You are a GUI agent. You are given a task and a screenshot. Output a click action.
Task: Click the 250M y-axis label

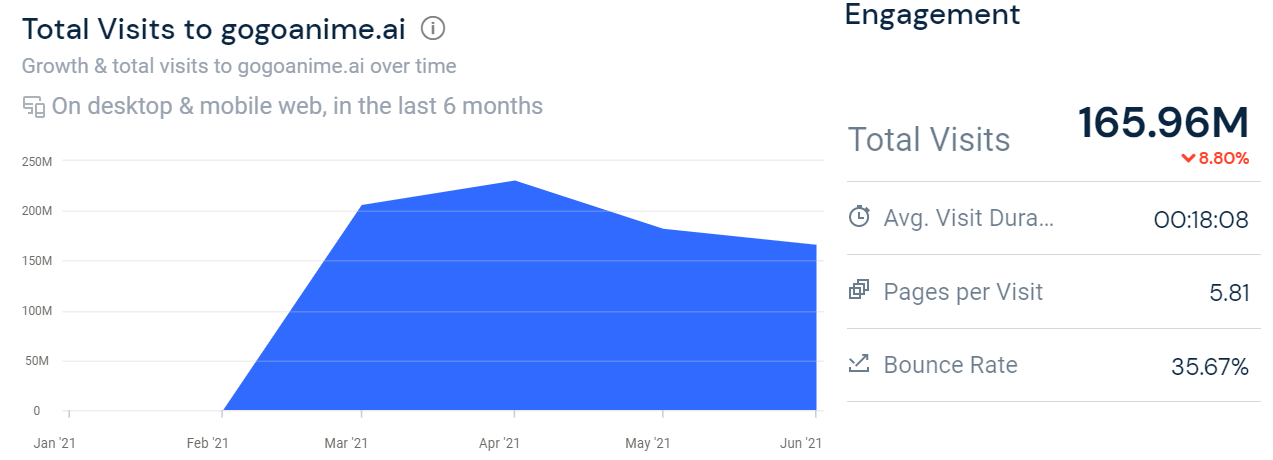pos(39,162)
